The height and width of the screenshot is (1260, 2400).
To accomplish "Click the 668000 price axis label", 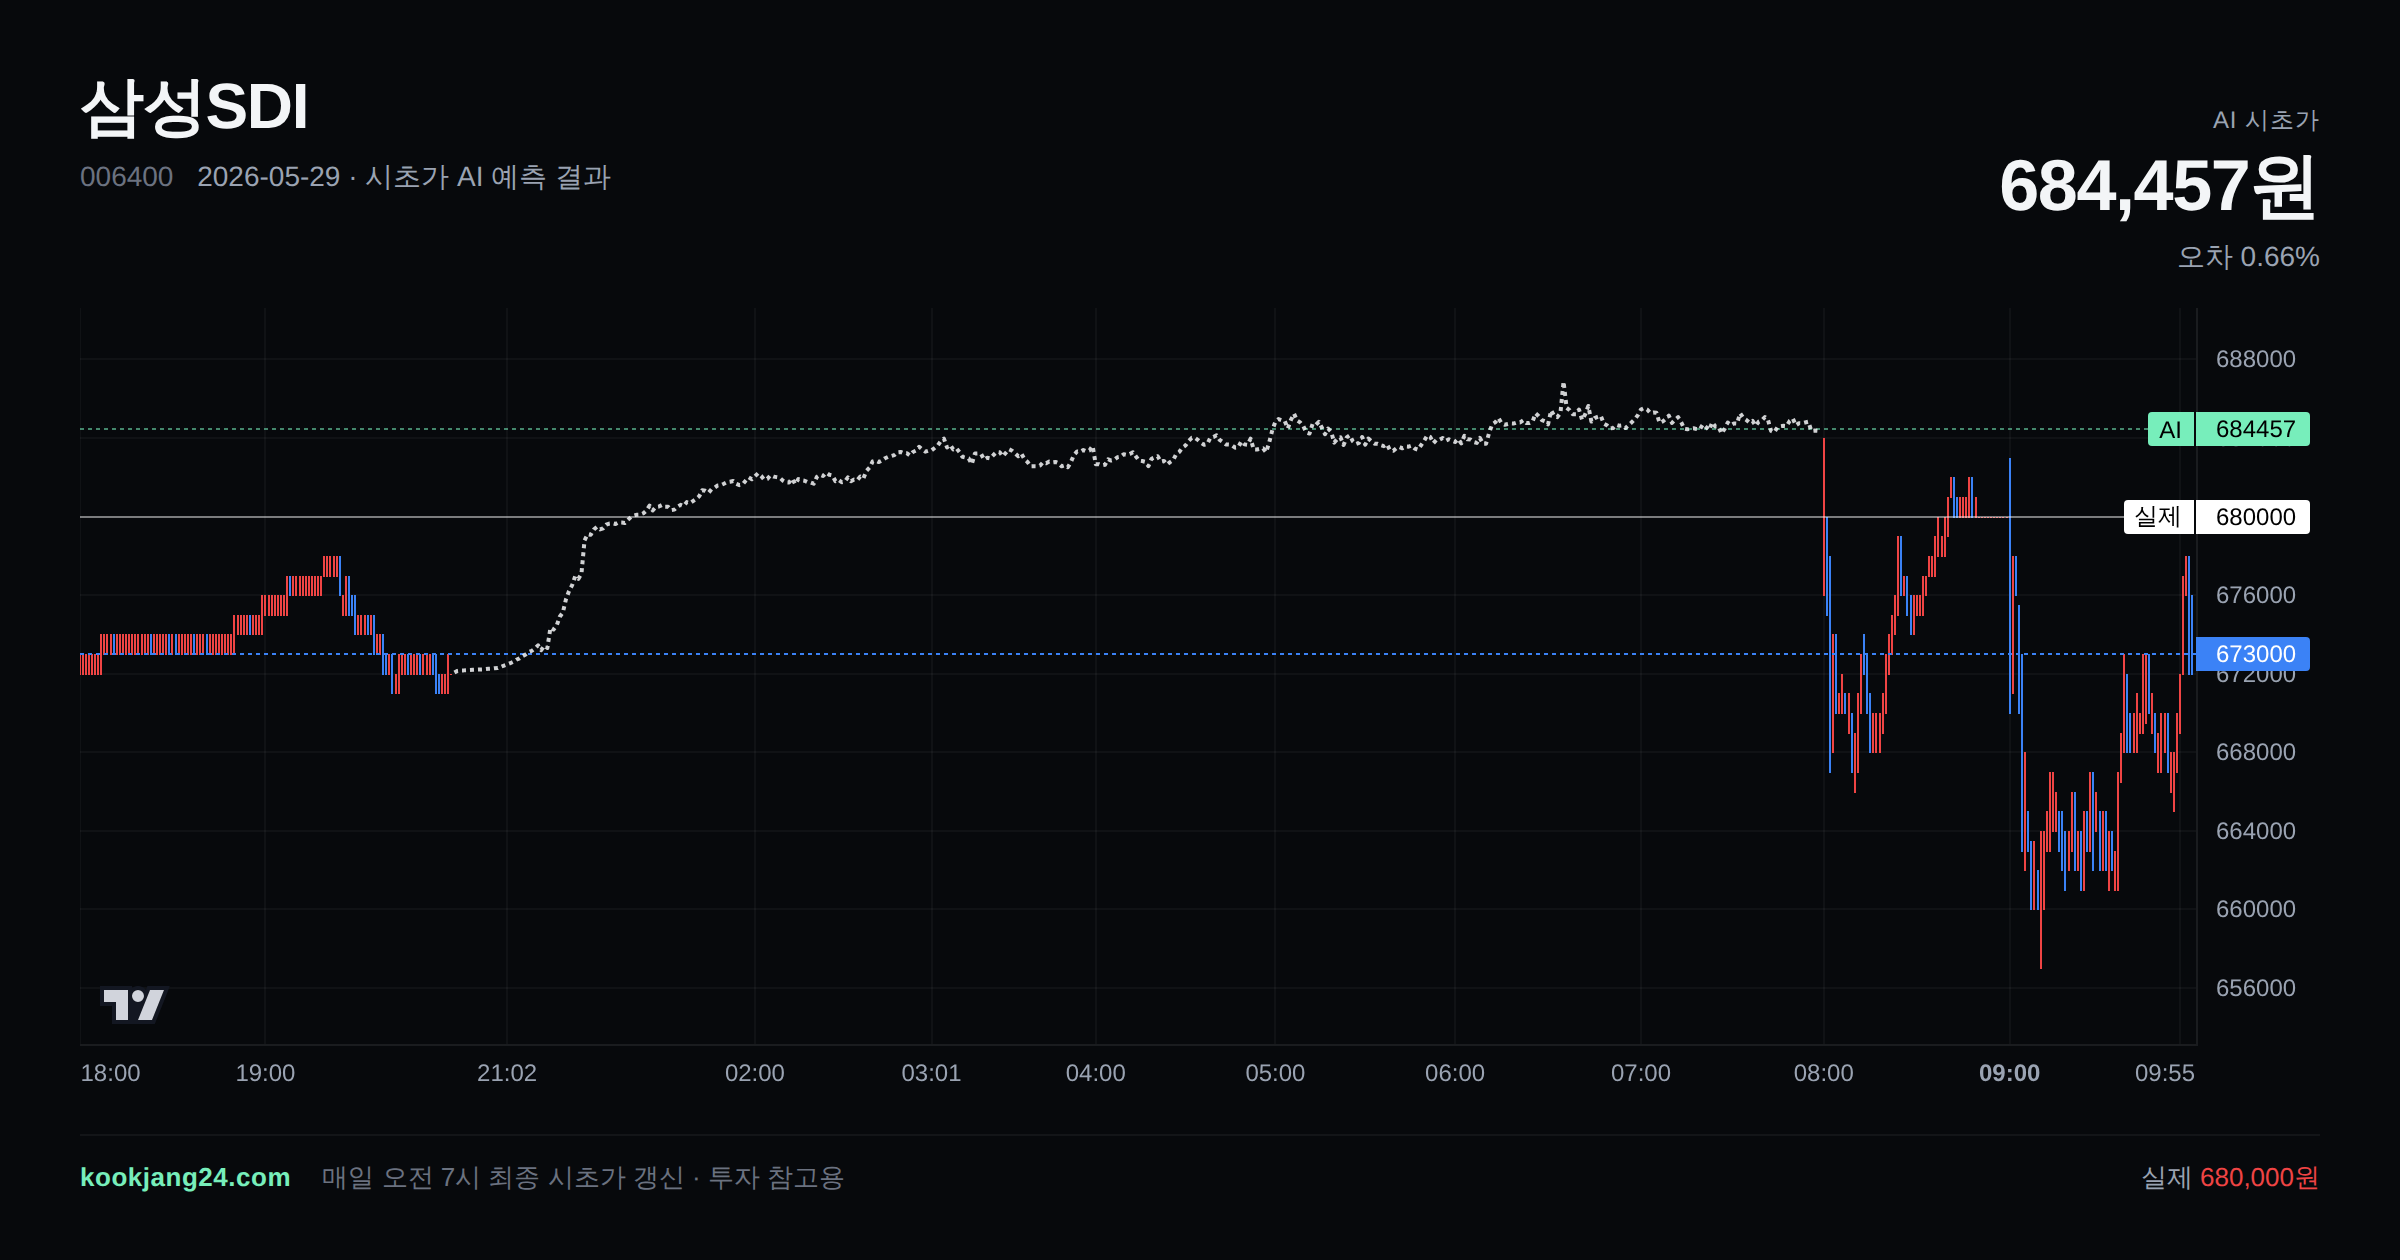I will click(x=2256, y=752).
